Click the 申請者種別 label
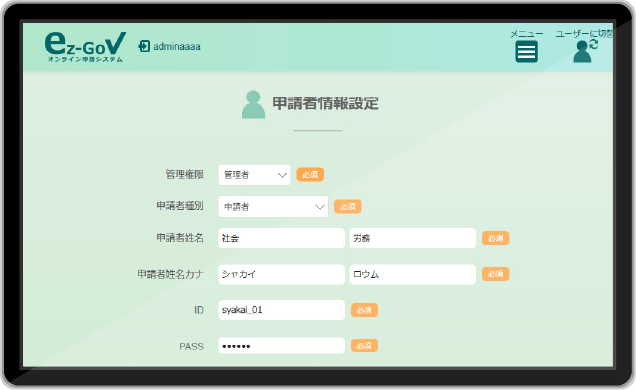Image resolution: width=636 pixels, height=390 pixels. [180, 206]
